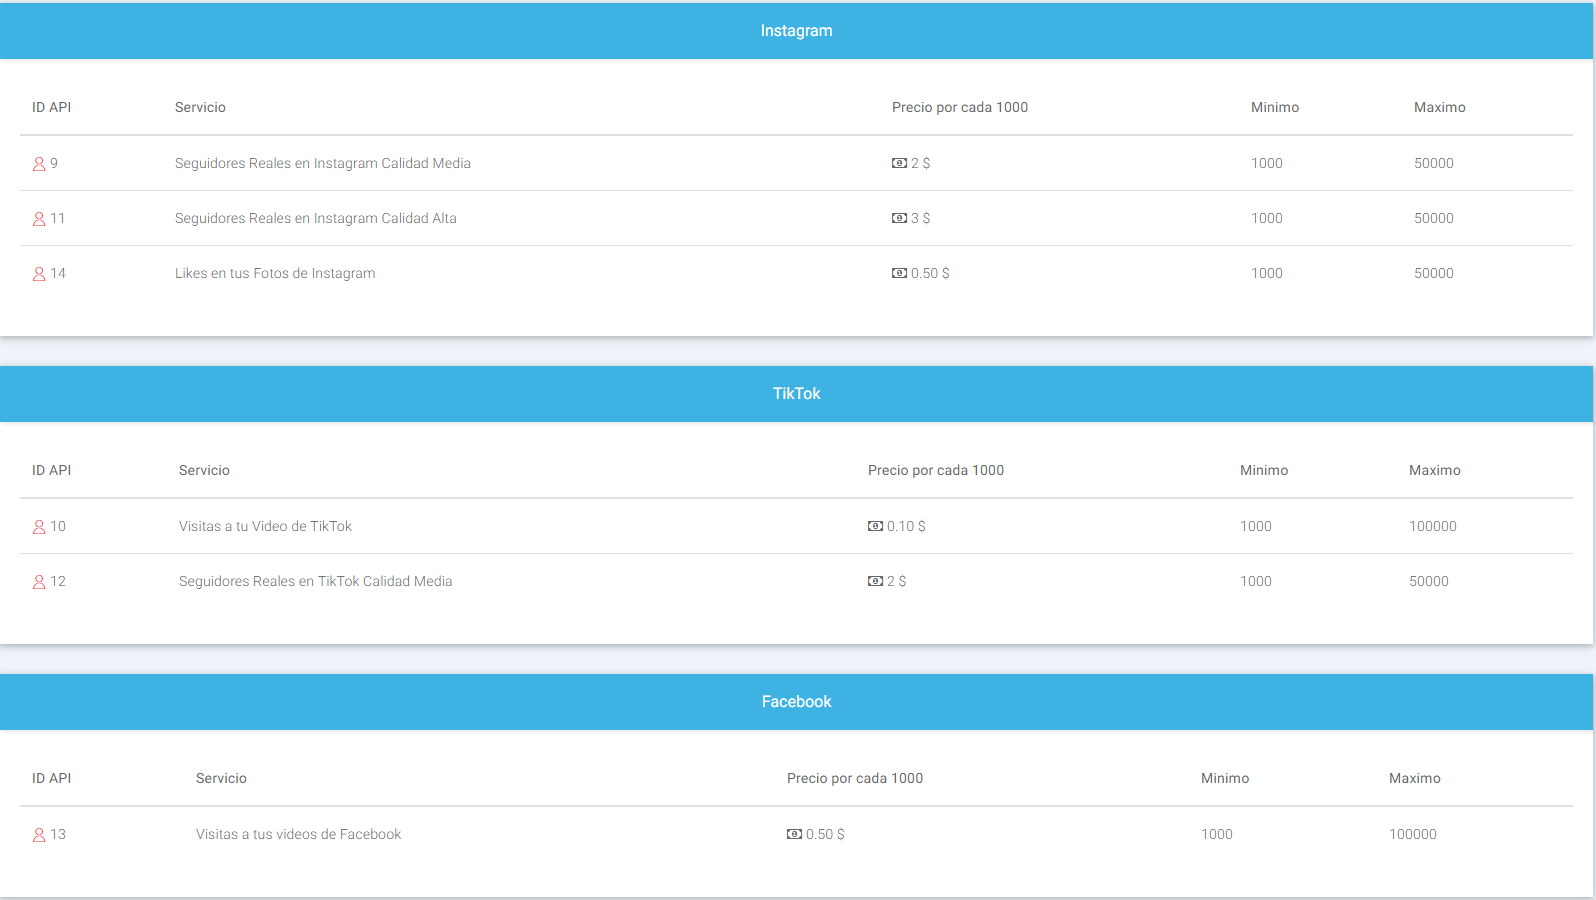Image resolution: width=1596 pixels, height=900 pixels.
Task: Click the user icon beside ID 11
Action: [39, 219]
